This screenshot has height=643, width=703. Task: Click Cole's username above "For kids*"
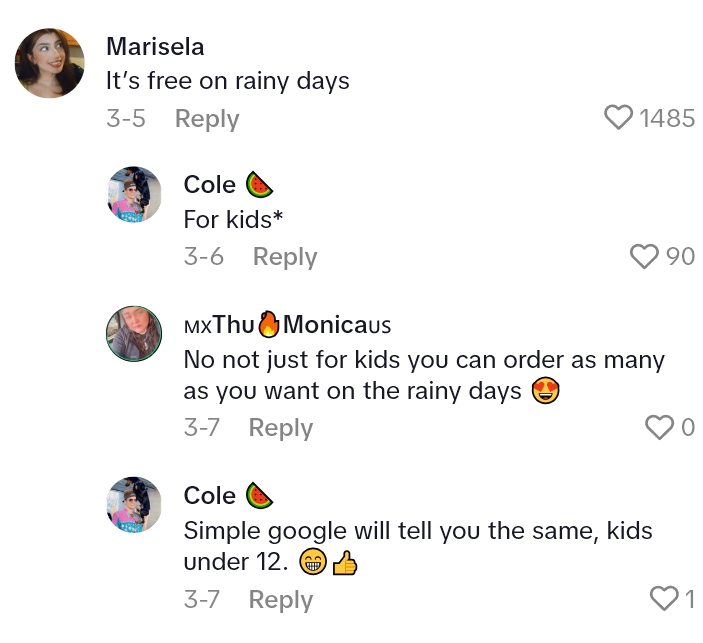tap(210, 185)
